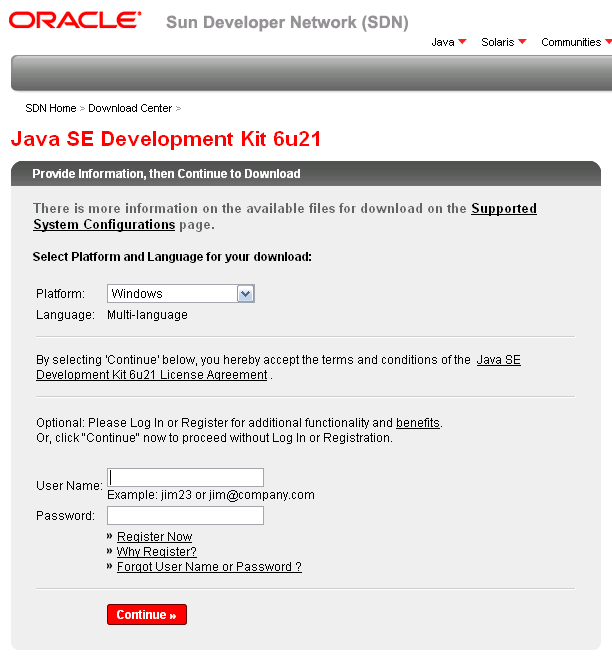The image size is (612, 659).
Task: Click the Provide Information, then Continue header
Action: pos(166,174)
